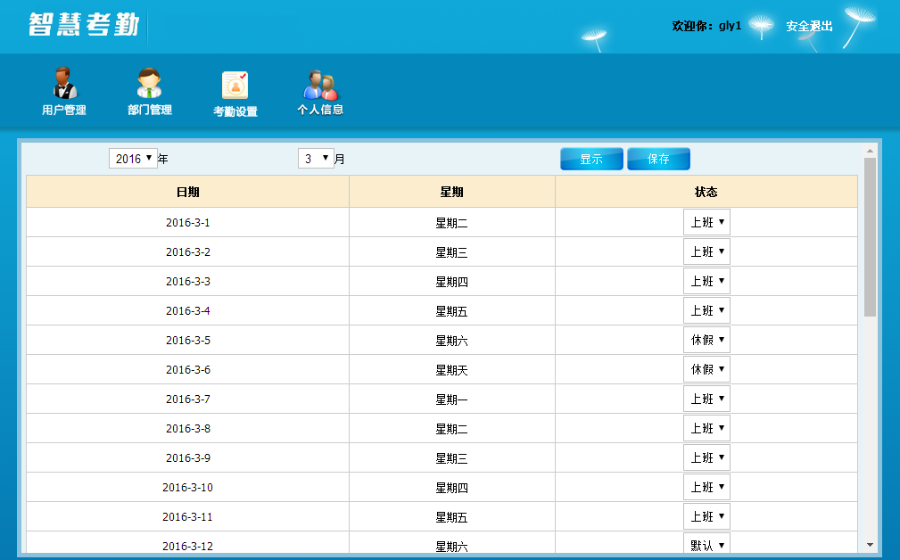The image size is (900, 560).
Task: Open 默认 status dropdown for 2016-3-12
Action: pos(707,544)
